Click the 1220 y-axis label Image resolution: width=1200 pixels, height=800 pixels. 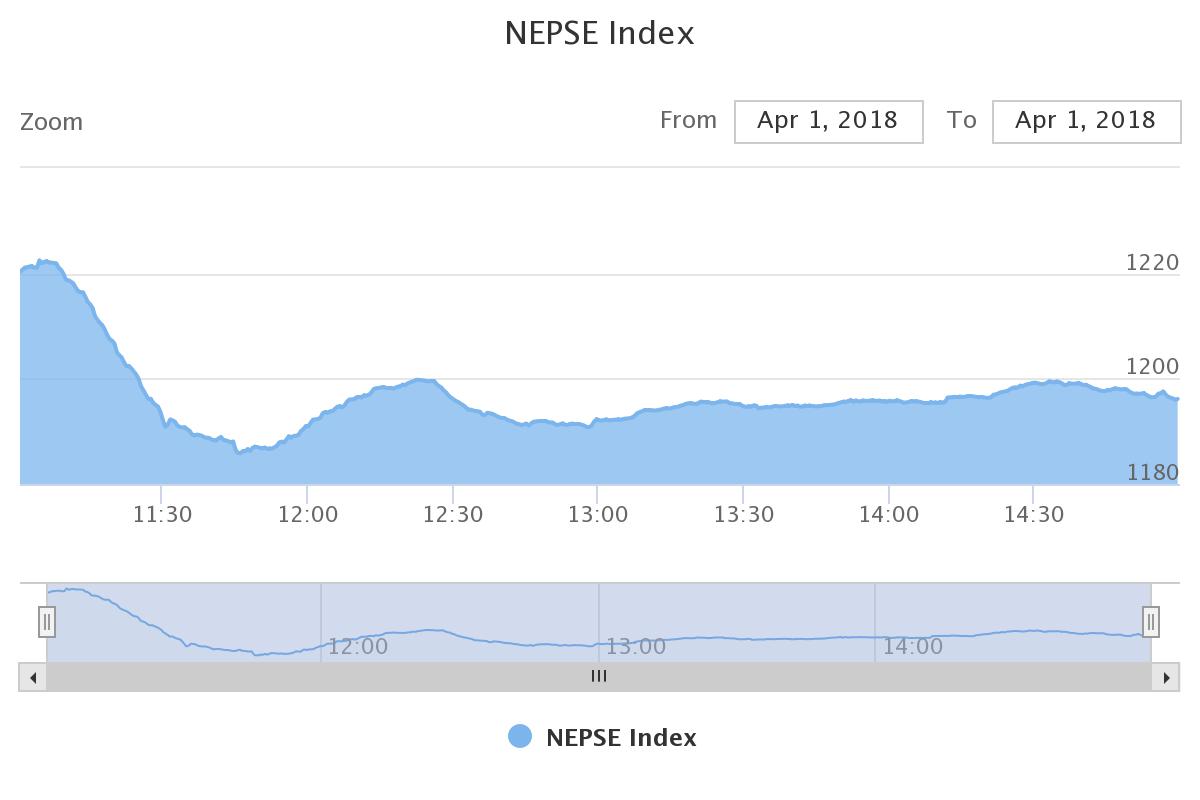tap(1153, 262)
